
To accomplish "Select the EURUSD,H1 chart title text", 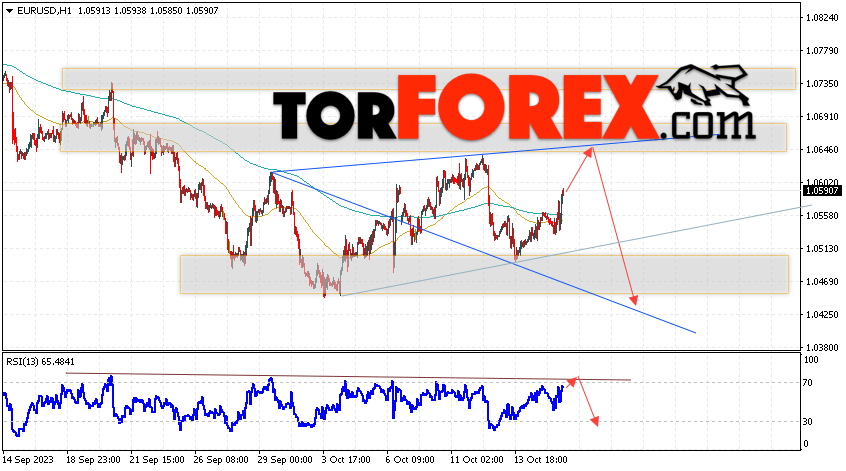I will click(44, 11).
